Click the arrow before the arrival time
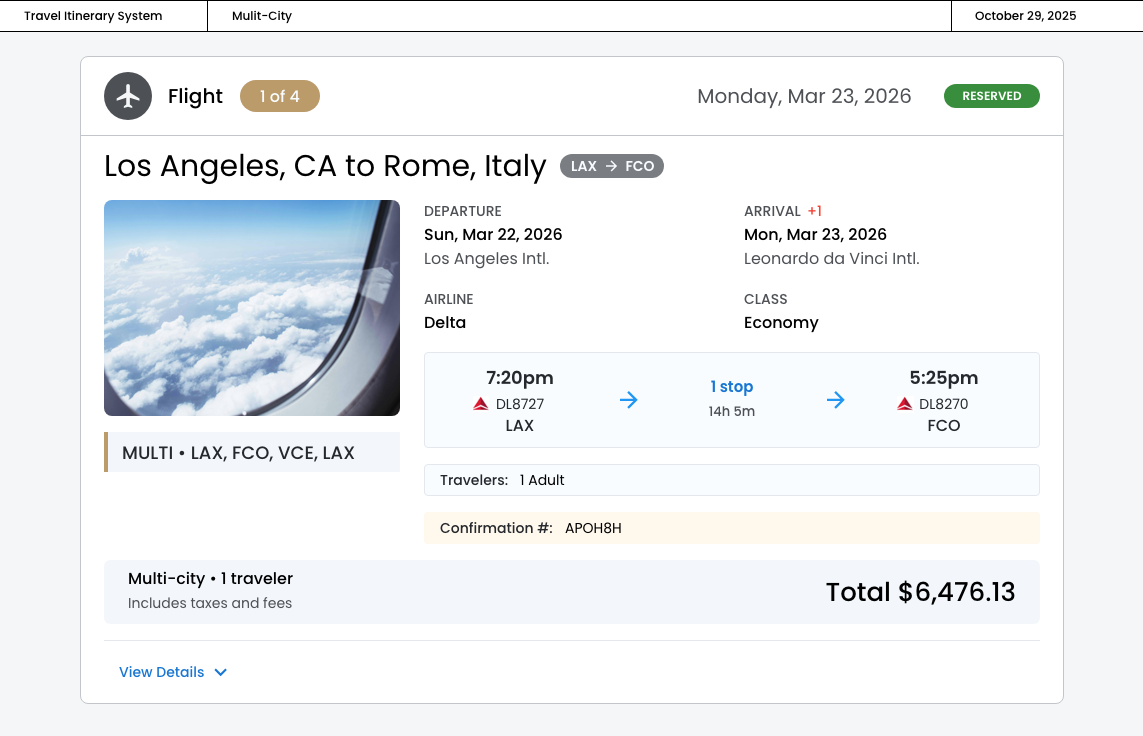This screenshot has width=1143, height=736. [x=836, y=400]
